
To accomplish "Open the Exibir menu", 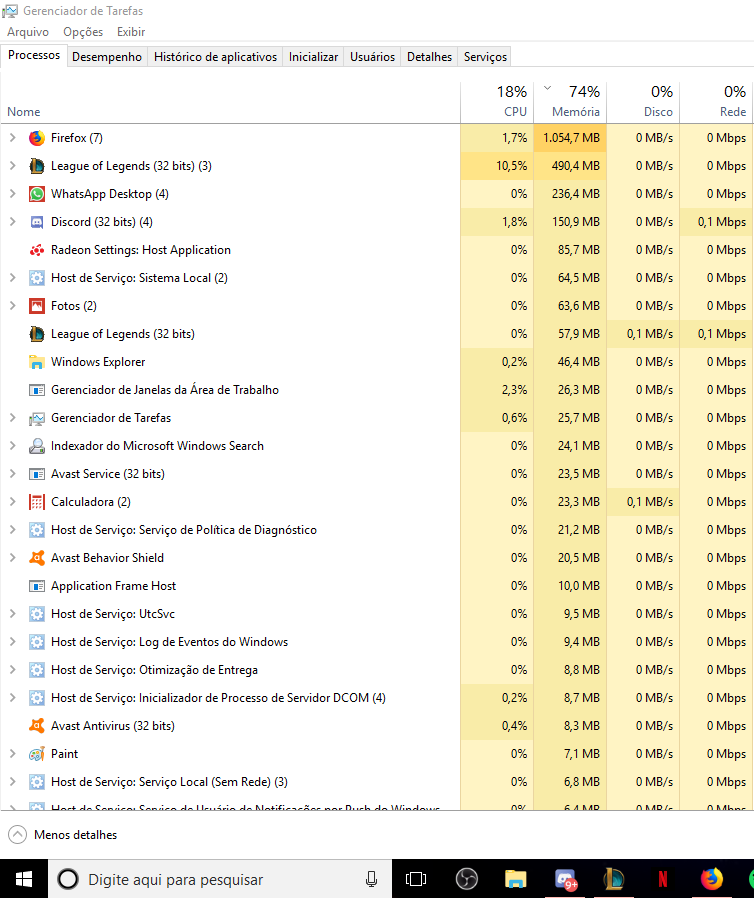I will point(131,32).
